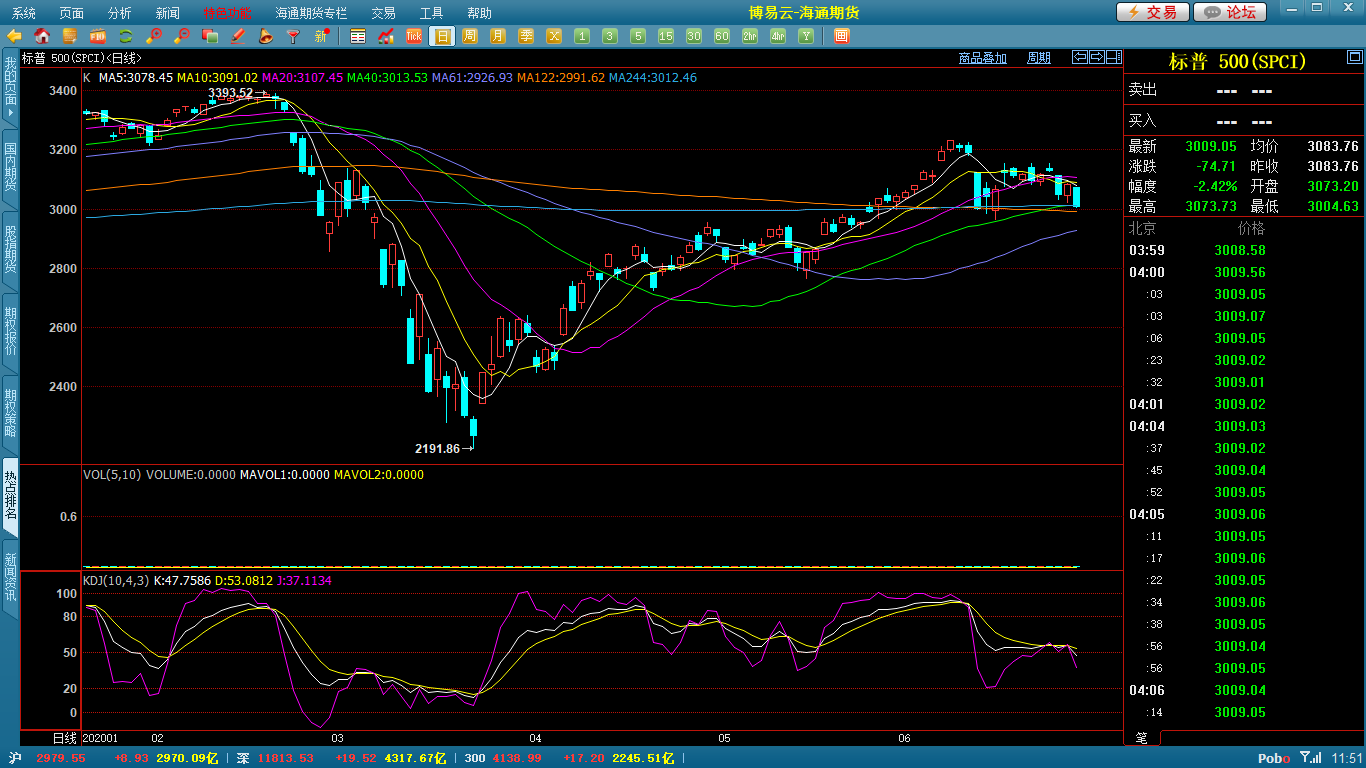Select the 60-minute period button
The width and height of the screenshot is (1366, 768).
click(x=722, y=36)
